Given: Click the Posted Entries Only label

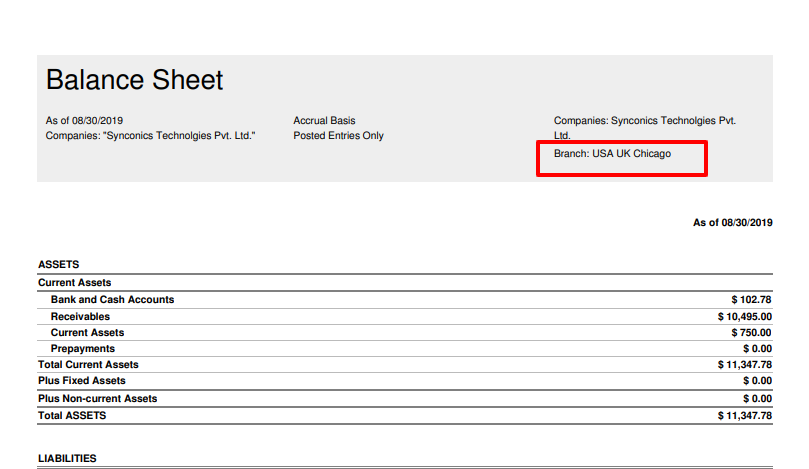Looking at the screenshot, I should (x=338, y=136).
